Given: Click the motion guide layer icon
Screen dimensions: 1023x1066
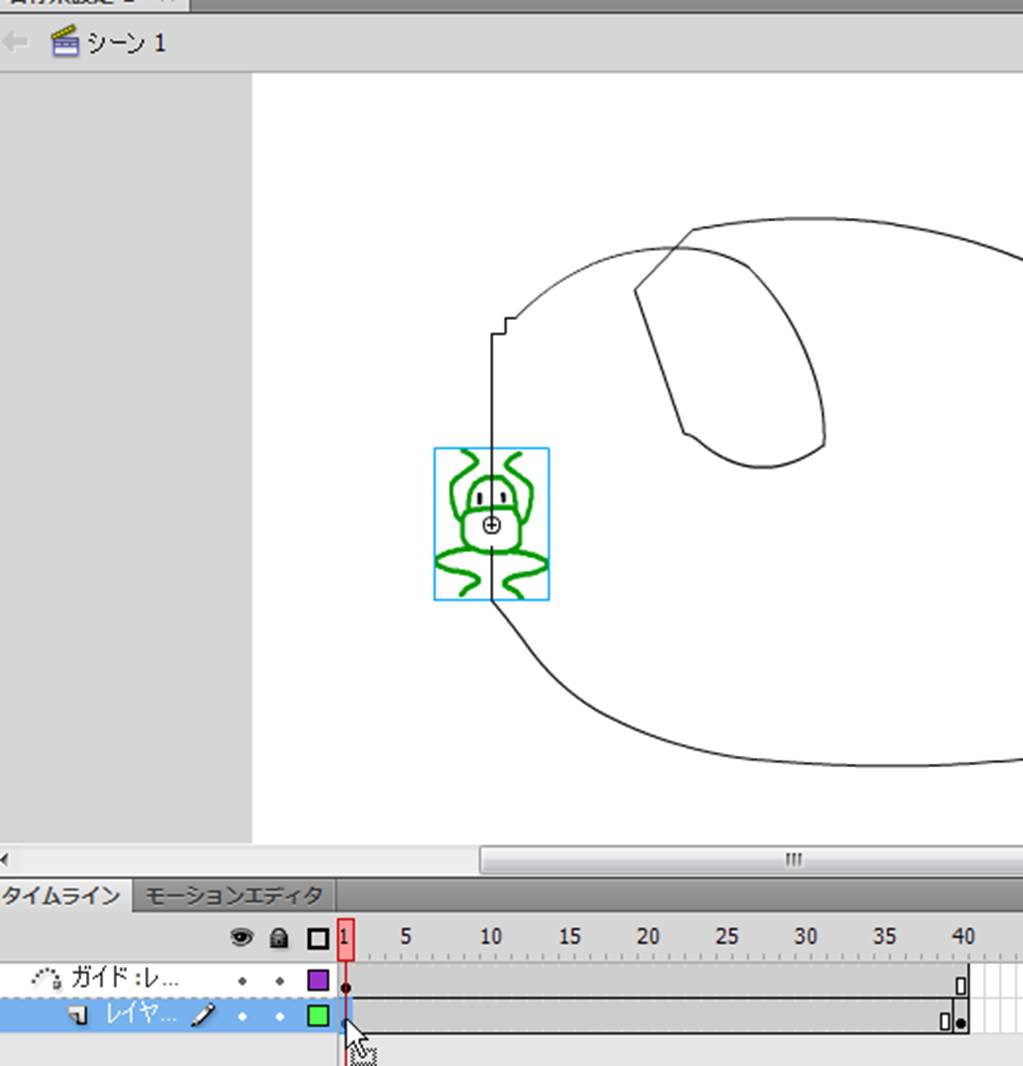Looking at the screenshot, I should click(x=46, y=979).
